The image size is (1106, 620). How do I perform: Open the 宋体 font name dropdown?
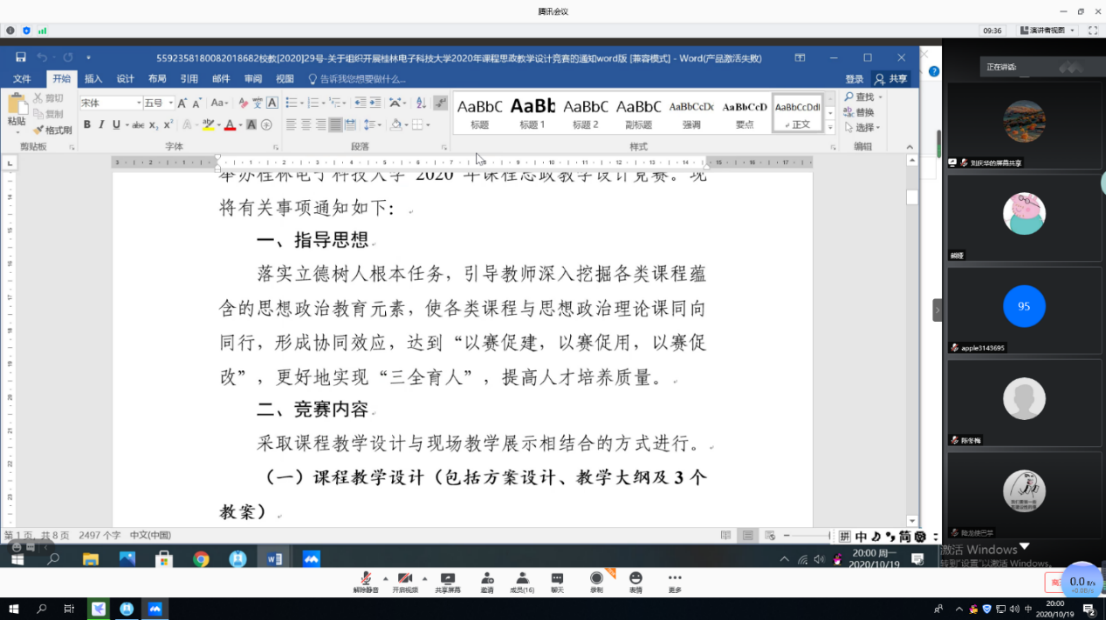138,103
